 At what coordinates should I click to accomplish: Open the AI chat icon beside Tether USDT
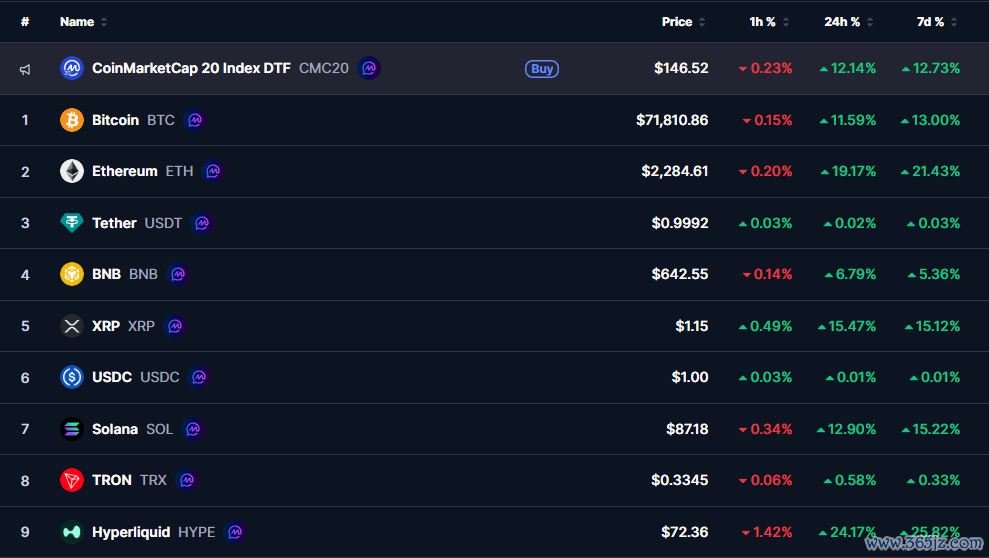(202, 223)
